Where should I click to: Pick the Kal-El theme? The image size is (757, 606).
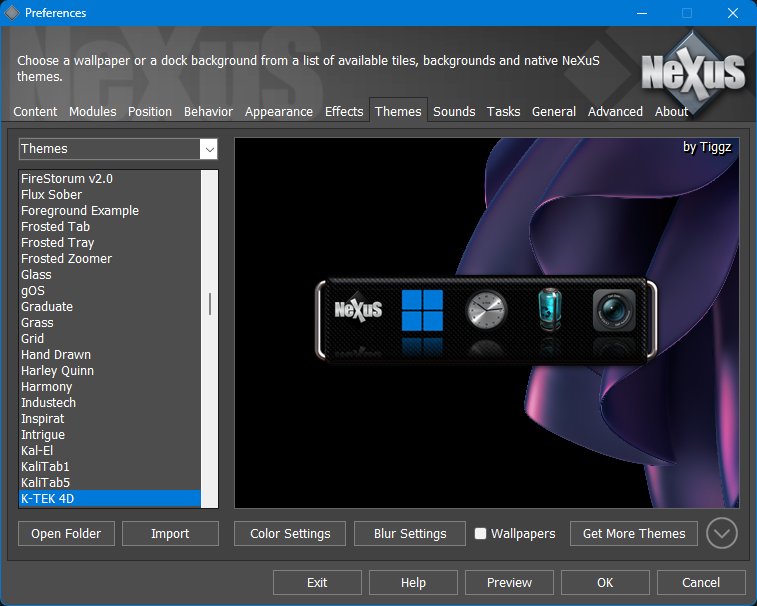point(110,451)
